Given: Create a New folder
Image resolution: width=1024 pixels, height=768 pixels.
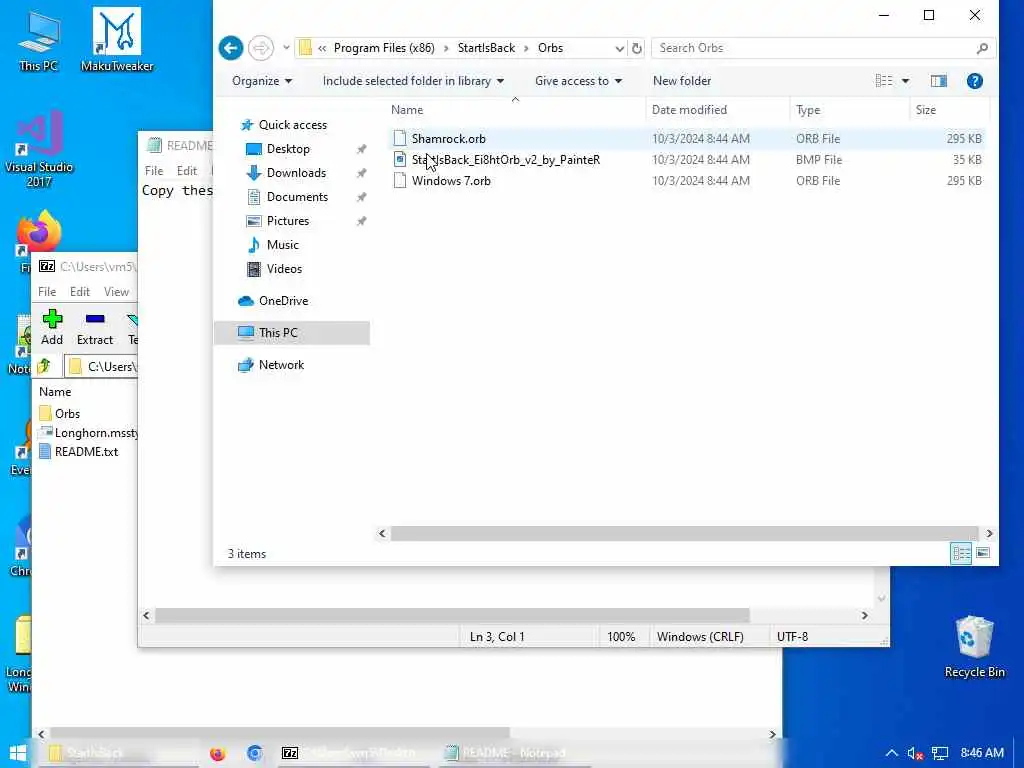Looking at the screenshot, I should click(x=682, y=81).
